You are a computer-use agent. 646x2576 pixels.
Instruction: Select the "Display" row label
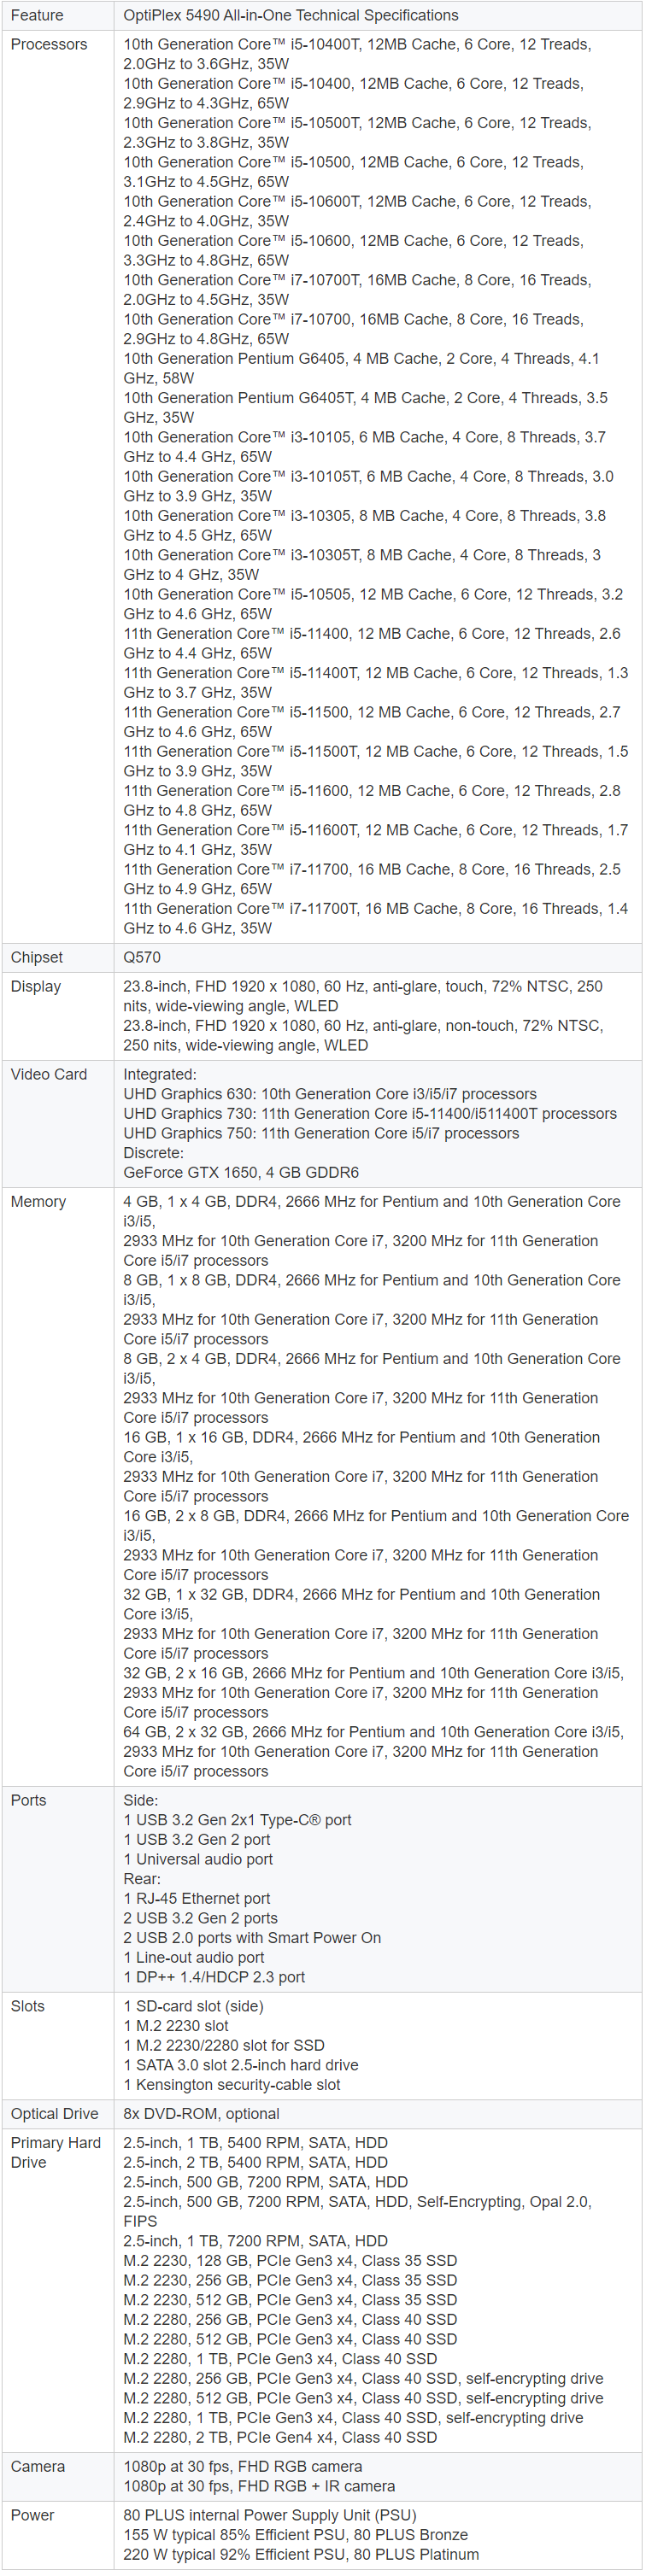pyautogui.click(x=36, y=986)
